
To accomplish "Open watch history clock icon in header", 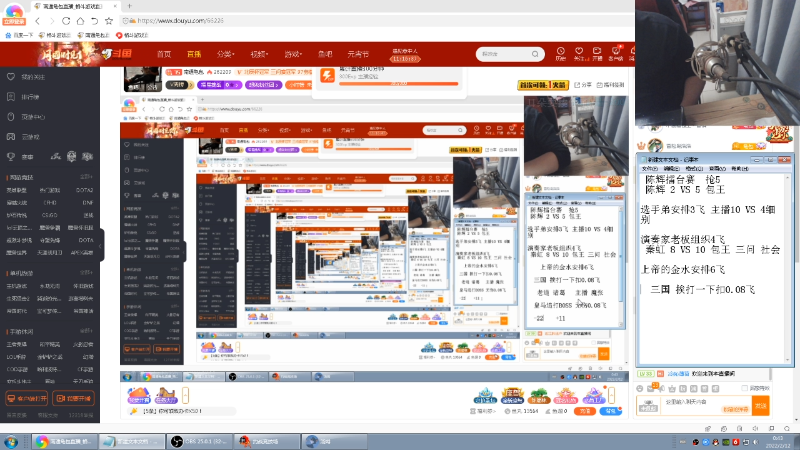I will [560, 54].
